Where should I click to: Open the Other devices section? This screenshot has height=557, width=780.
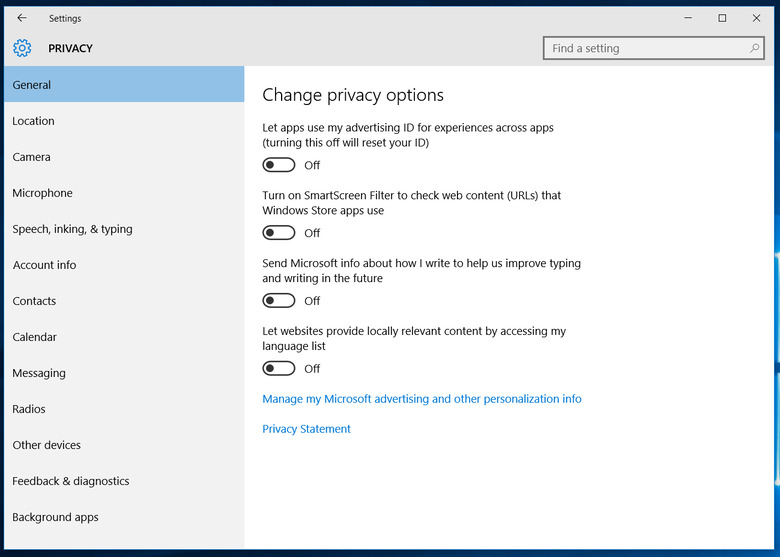[x=124, y=445]
